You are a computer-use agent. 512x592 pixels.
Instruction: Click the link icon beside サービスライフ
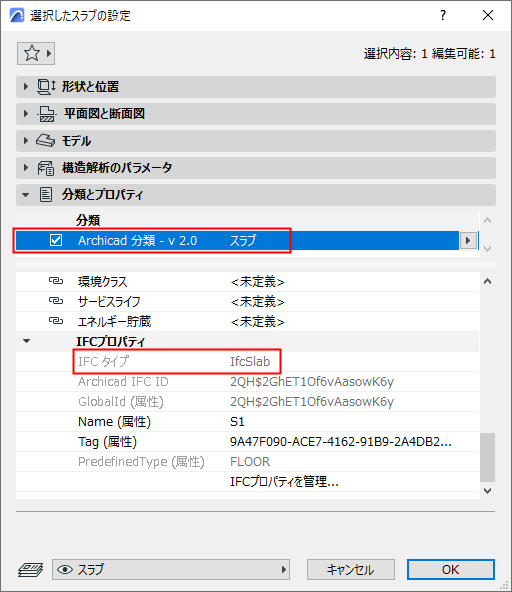(x=56, y=301)
